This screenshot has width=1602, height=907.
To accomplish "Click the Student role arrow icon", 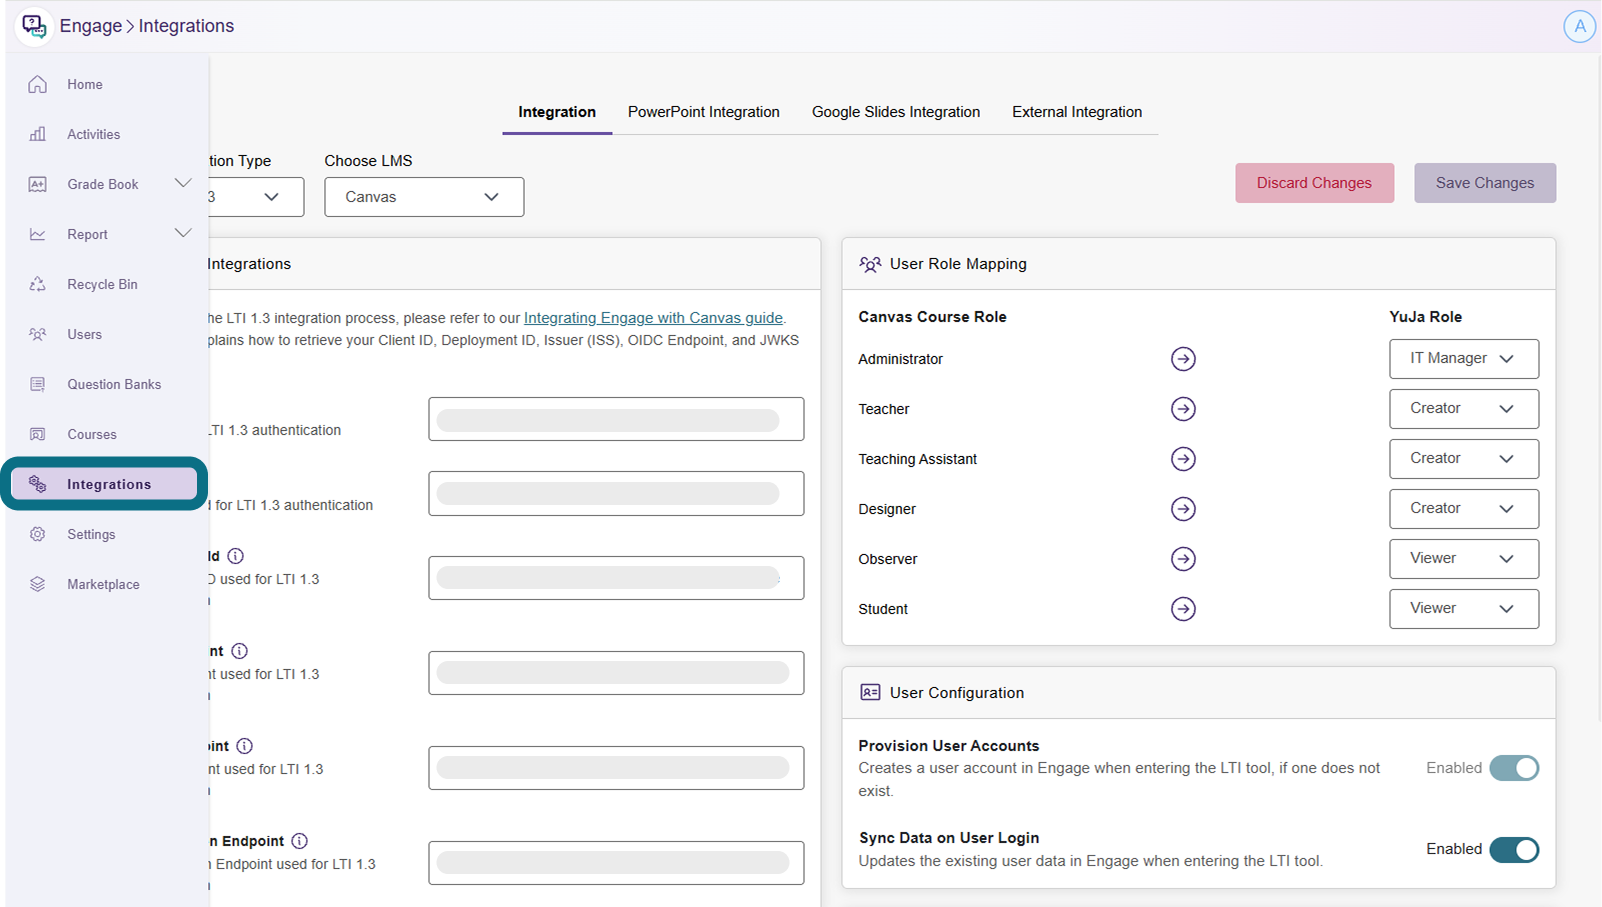I will coord(1183,609).
